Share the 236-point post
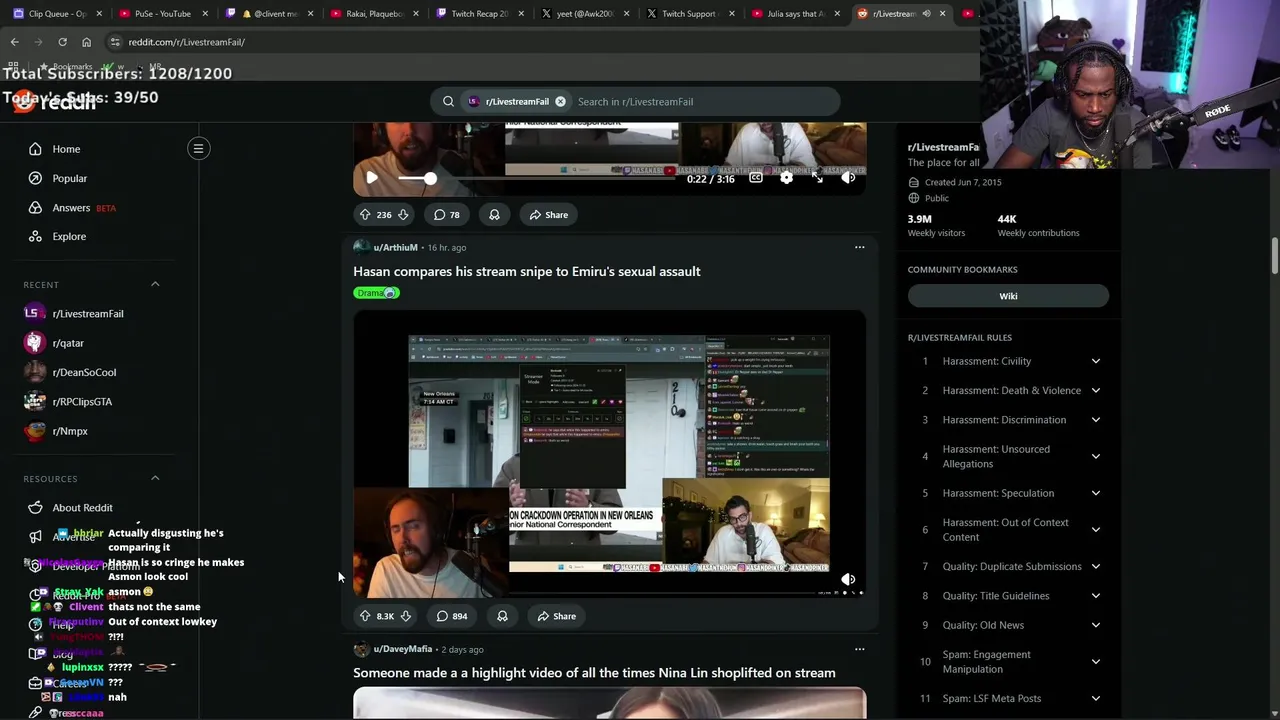Screen dimensions: 1280x720 [x=549, y=215]
